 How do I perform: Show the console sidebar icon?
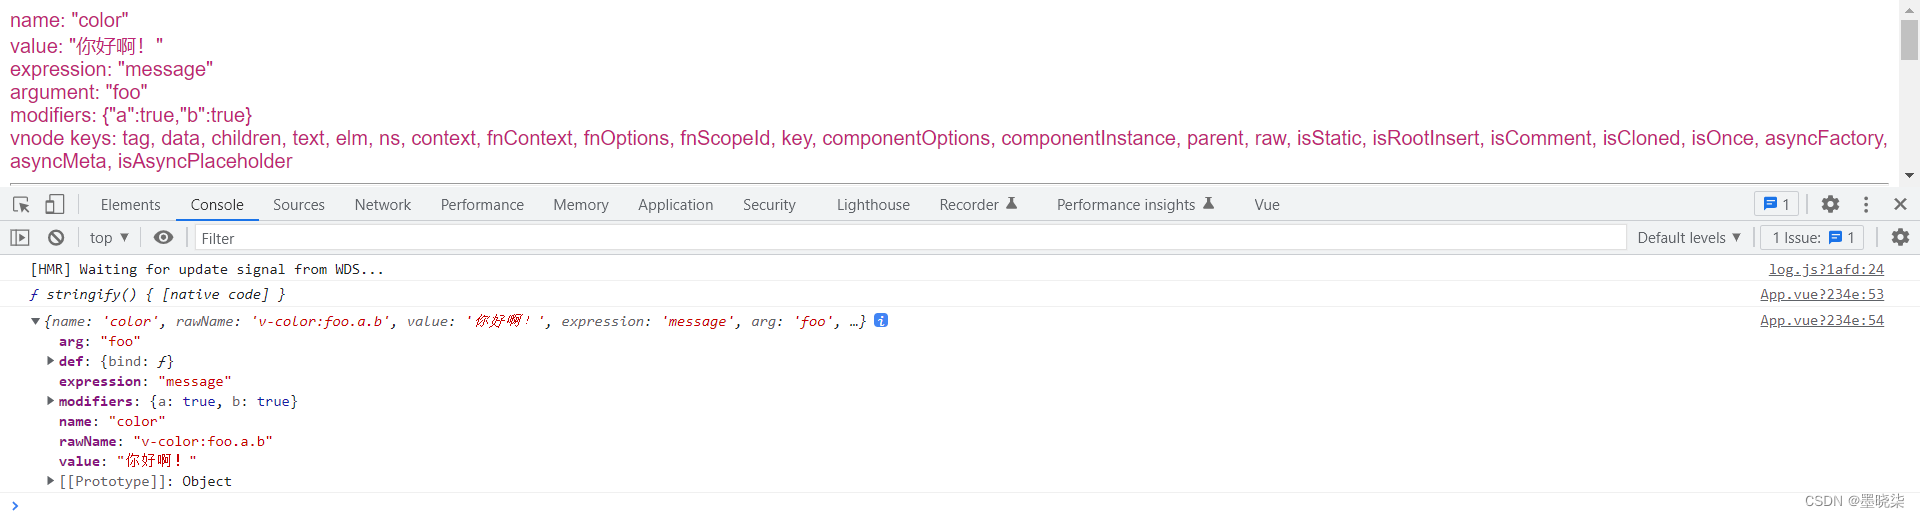[20, 237]
